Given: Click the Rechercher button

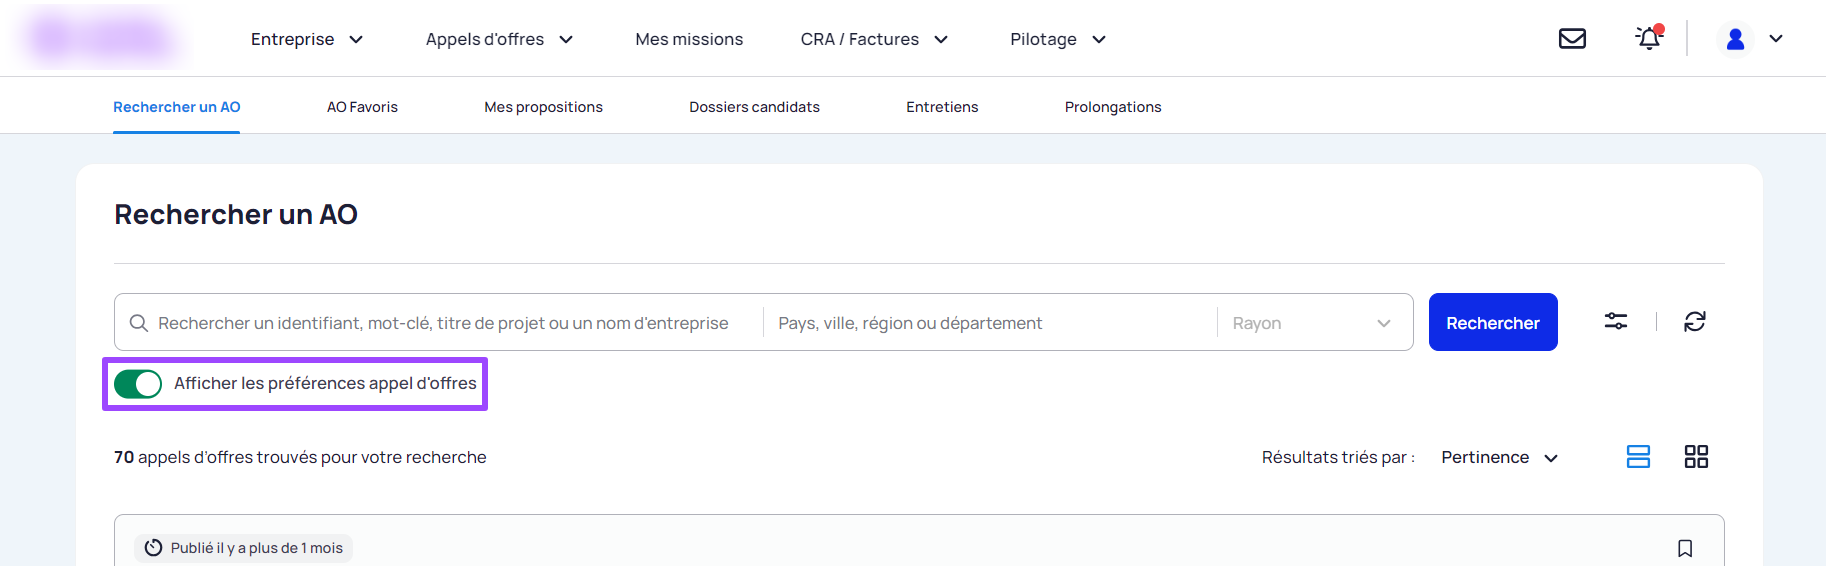Looking at the screenshot, I should pos(1492,322).
